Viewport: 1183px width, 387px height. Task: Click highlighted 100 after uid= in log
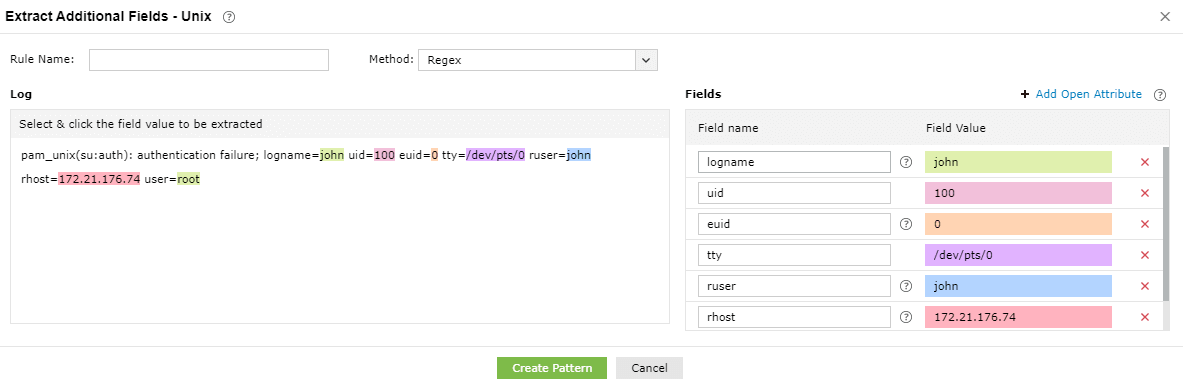click(x=384, y=155)
